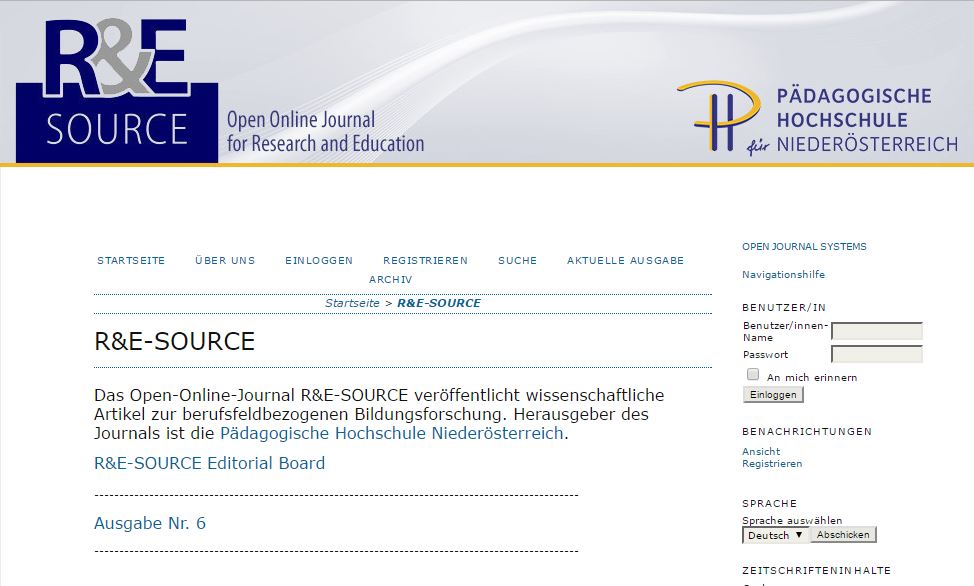Viewport: 974px width, 586px height.
Task: Expand the Deutsch language dropdown
Action: [776, 535]
